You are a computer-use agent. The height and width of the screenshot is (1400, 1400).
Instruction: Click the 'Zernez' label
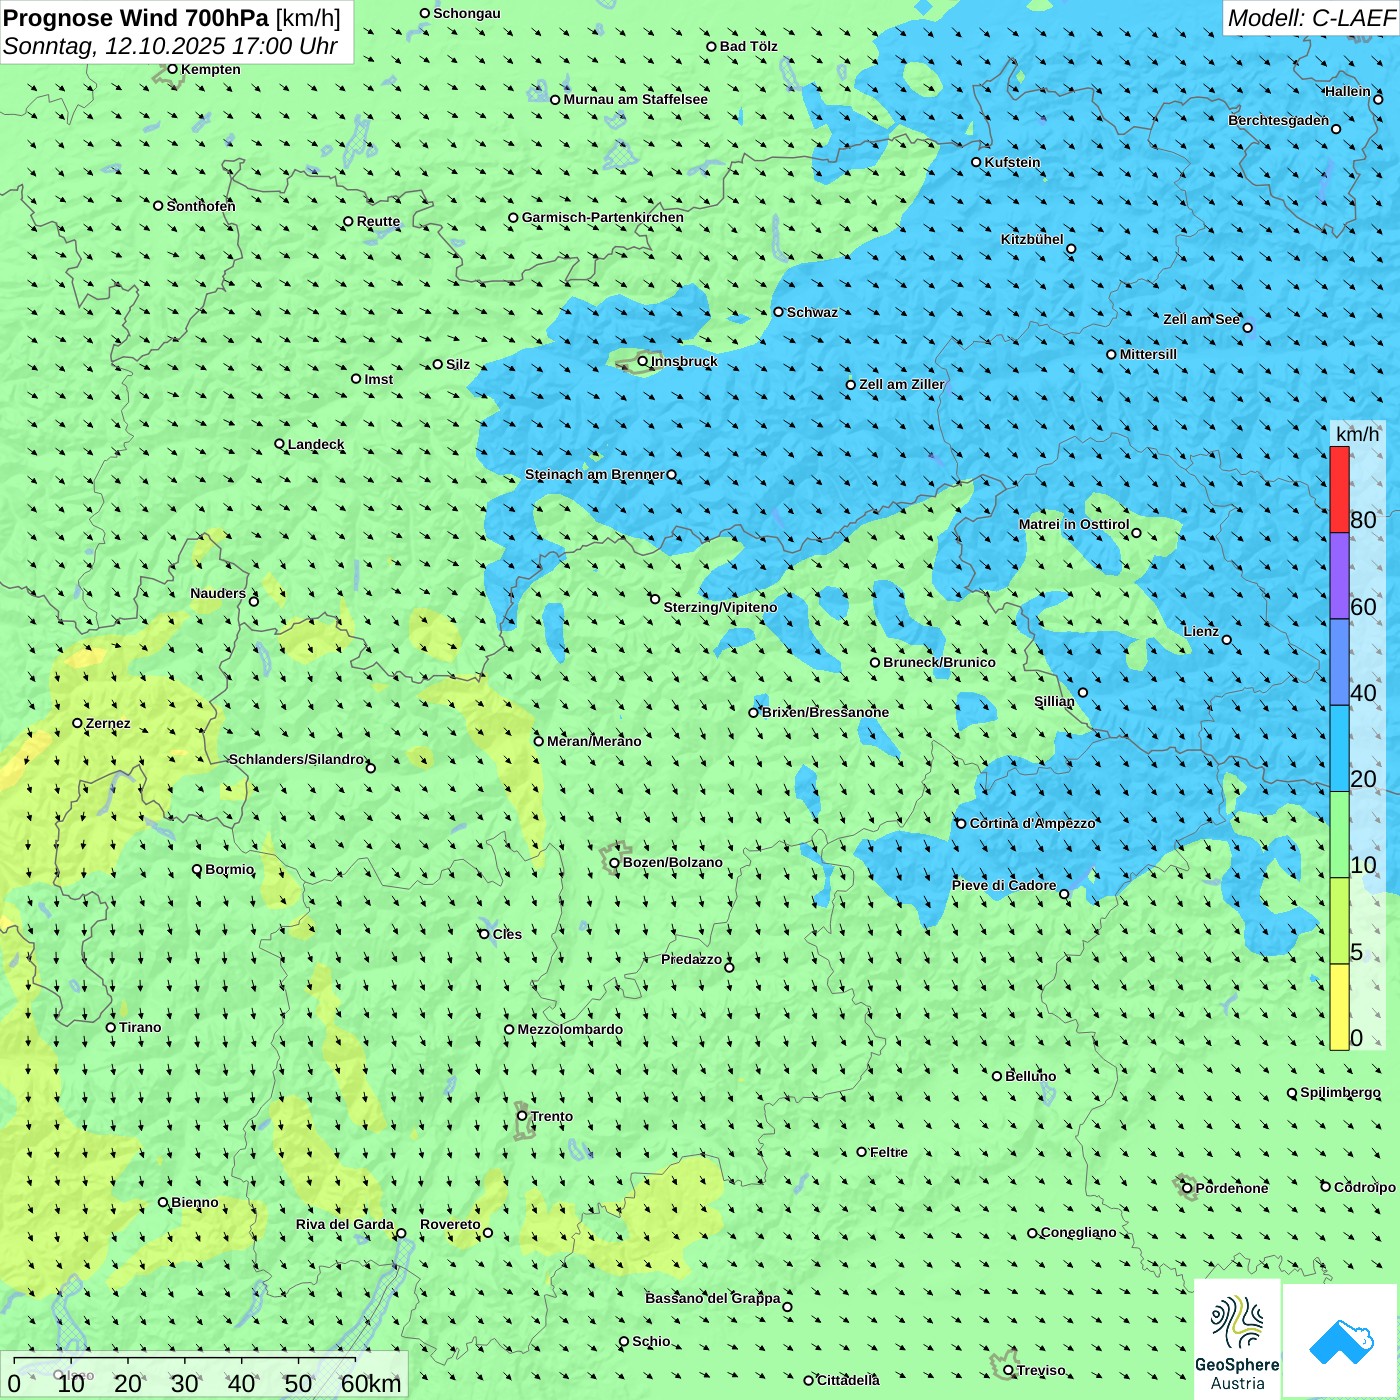coord(108,723)
